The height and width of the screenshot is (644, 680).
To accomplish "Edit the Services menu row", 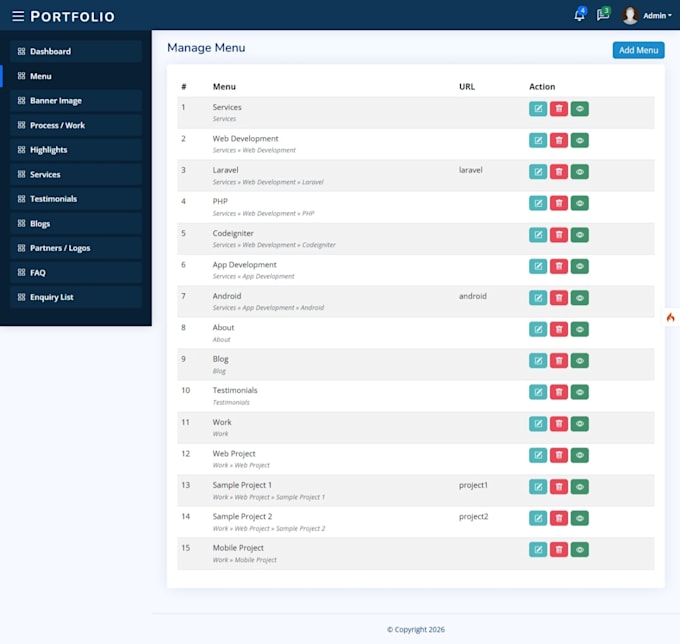I will click(x=538, y=109).
